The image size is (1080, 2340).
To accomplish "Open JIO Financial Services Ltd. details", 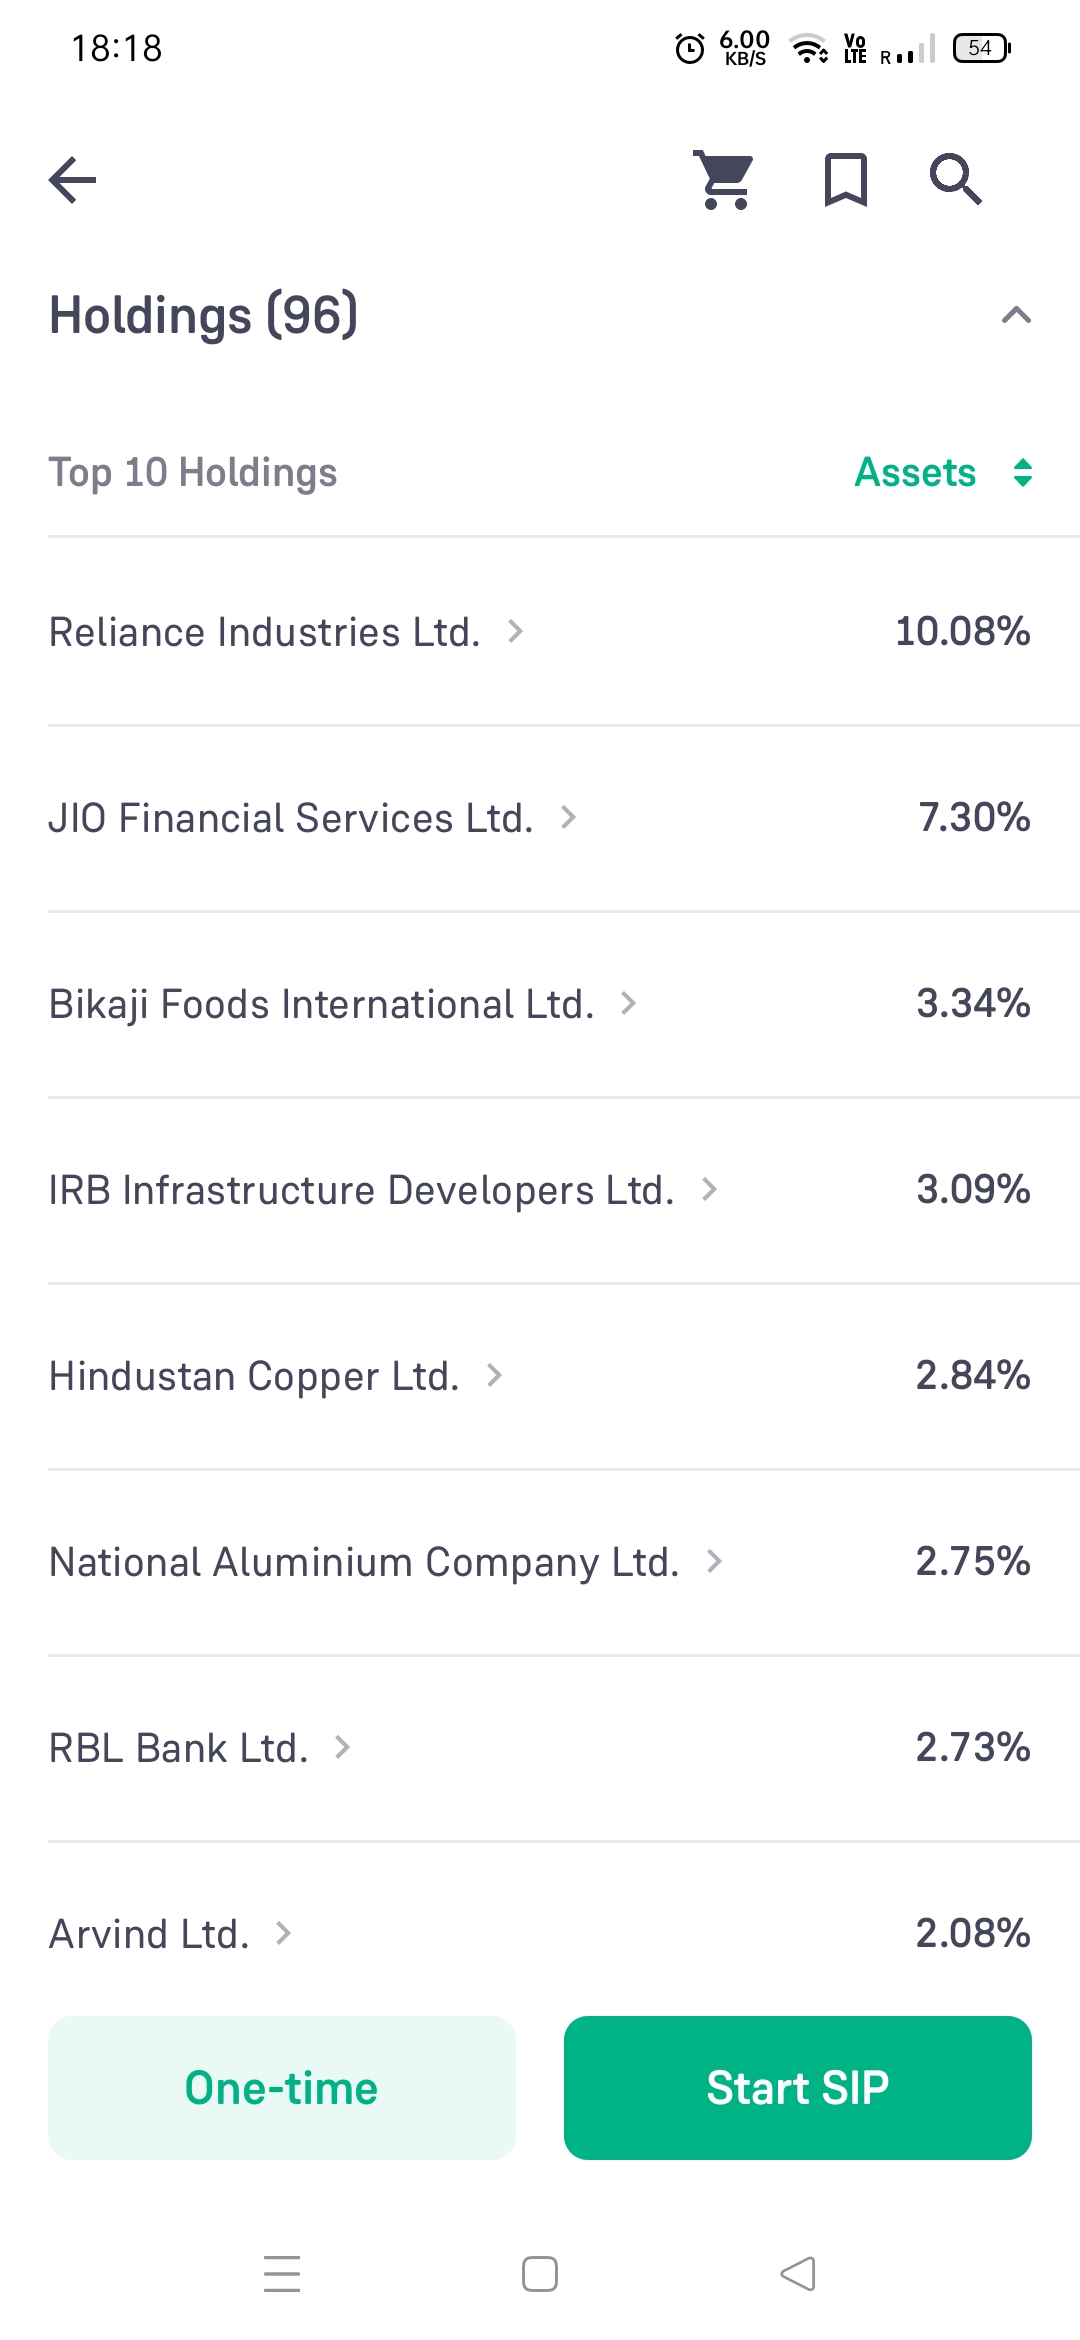I will point(291,818).
